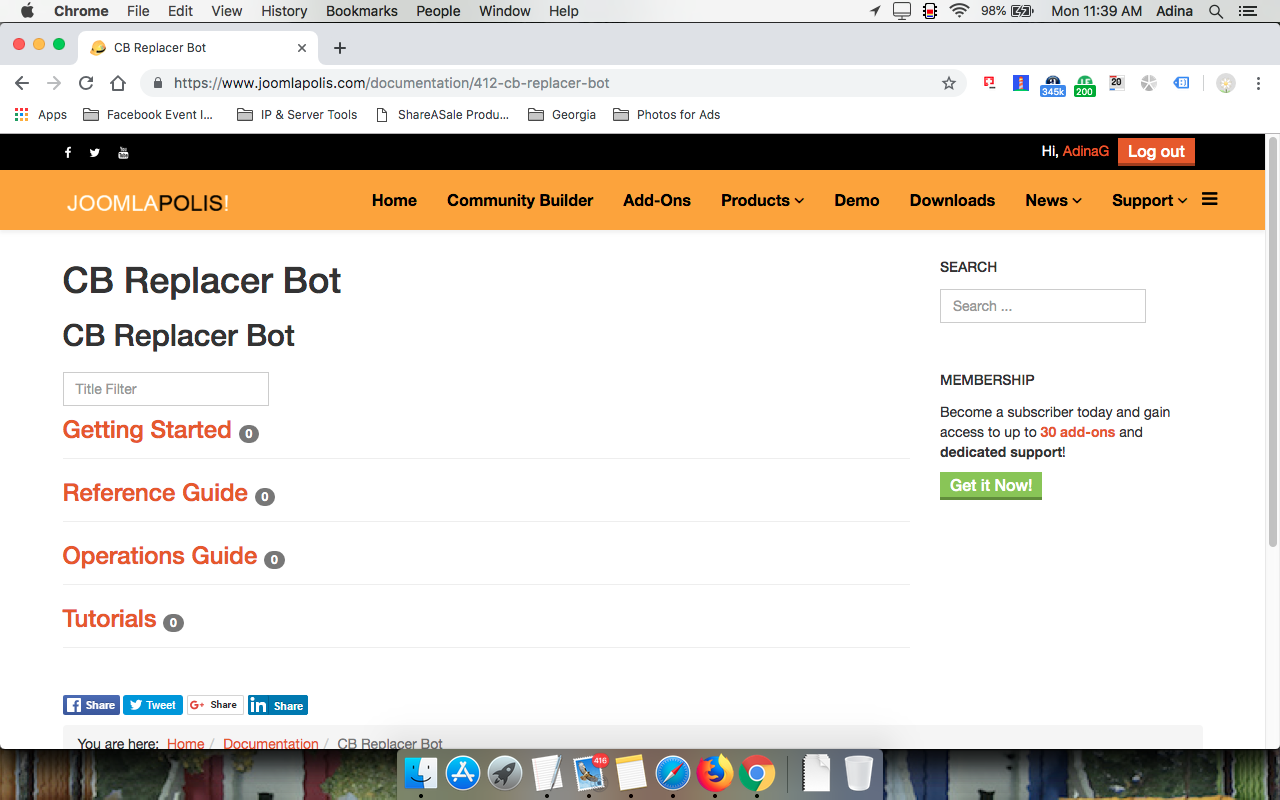Open the Photos for Ads bookmark folder
The width and height of the screenshot is (1280, 800).
(666, 114)
